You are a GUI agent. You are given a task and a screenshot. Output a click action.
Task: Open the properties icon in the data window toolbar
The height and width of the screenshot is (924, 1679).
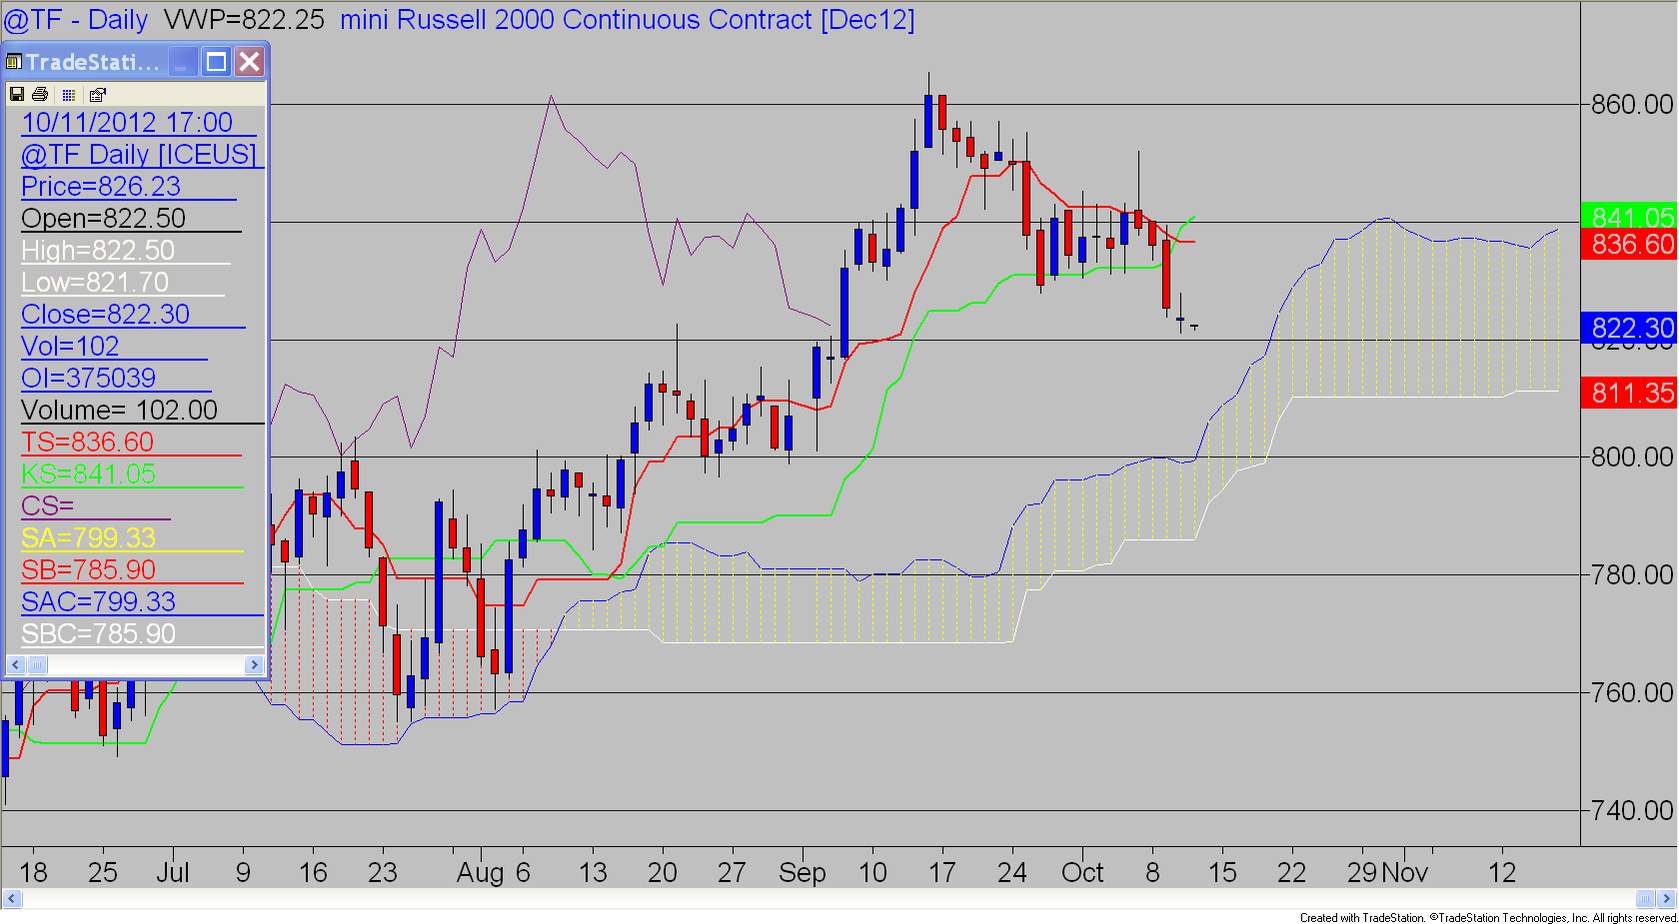pos(97,95)
